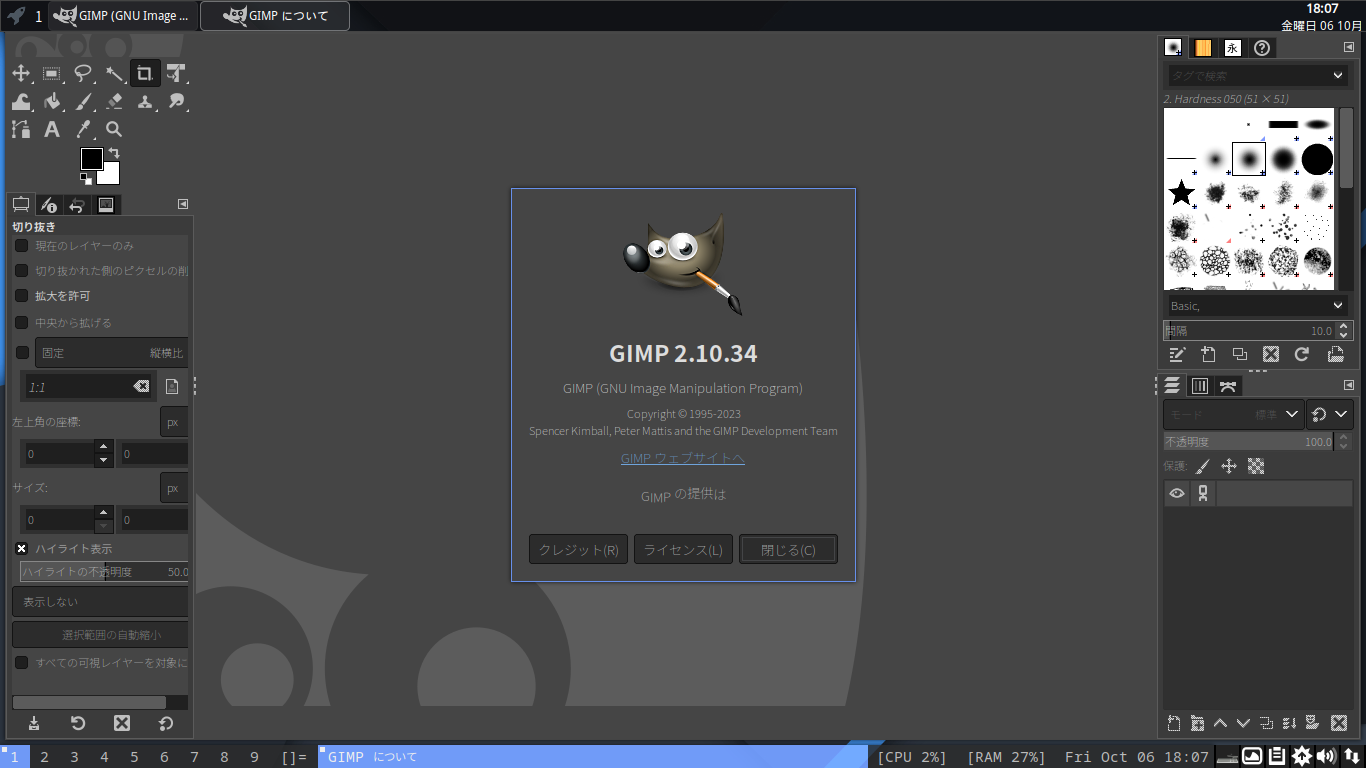Select the Clone stamp tool
The height and width of the screenshot is (768, 1366).
pyautogui.click(x=145, y=101)
